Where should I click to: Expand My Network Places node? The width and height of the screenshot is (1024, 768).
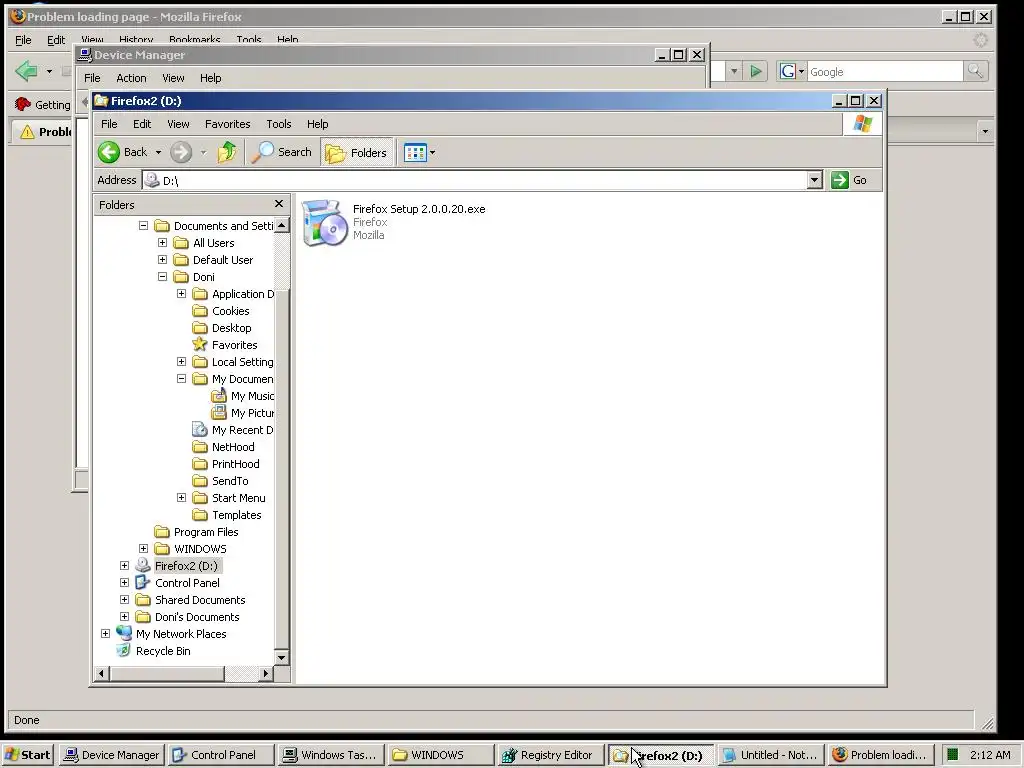click(106, 633)
